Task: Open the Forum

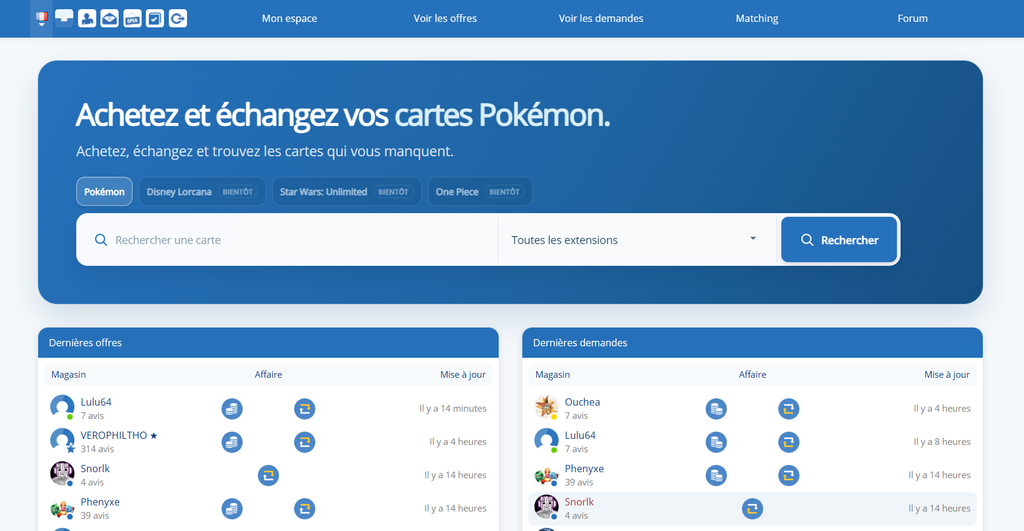Action: 912,18
